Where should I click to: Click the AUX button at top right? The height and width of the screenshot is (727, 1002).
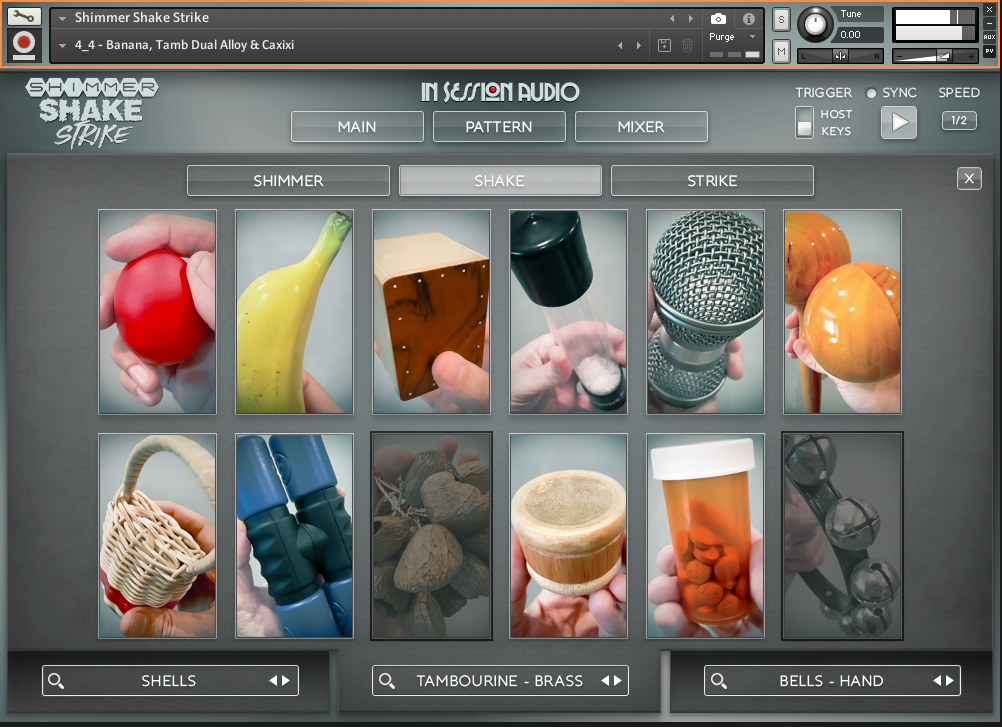(989, 37)
